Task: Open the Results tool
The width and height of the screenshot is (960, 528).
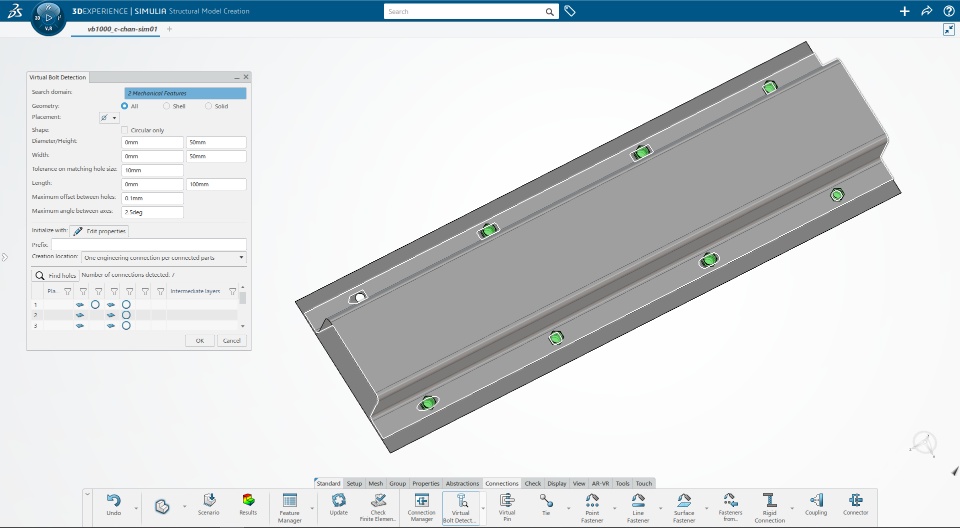Action: point(248,499)
